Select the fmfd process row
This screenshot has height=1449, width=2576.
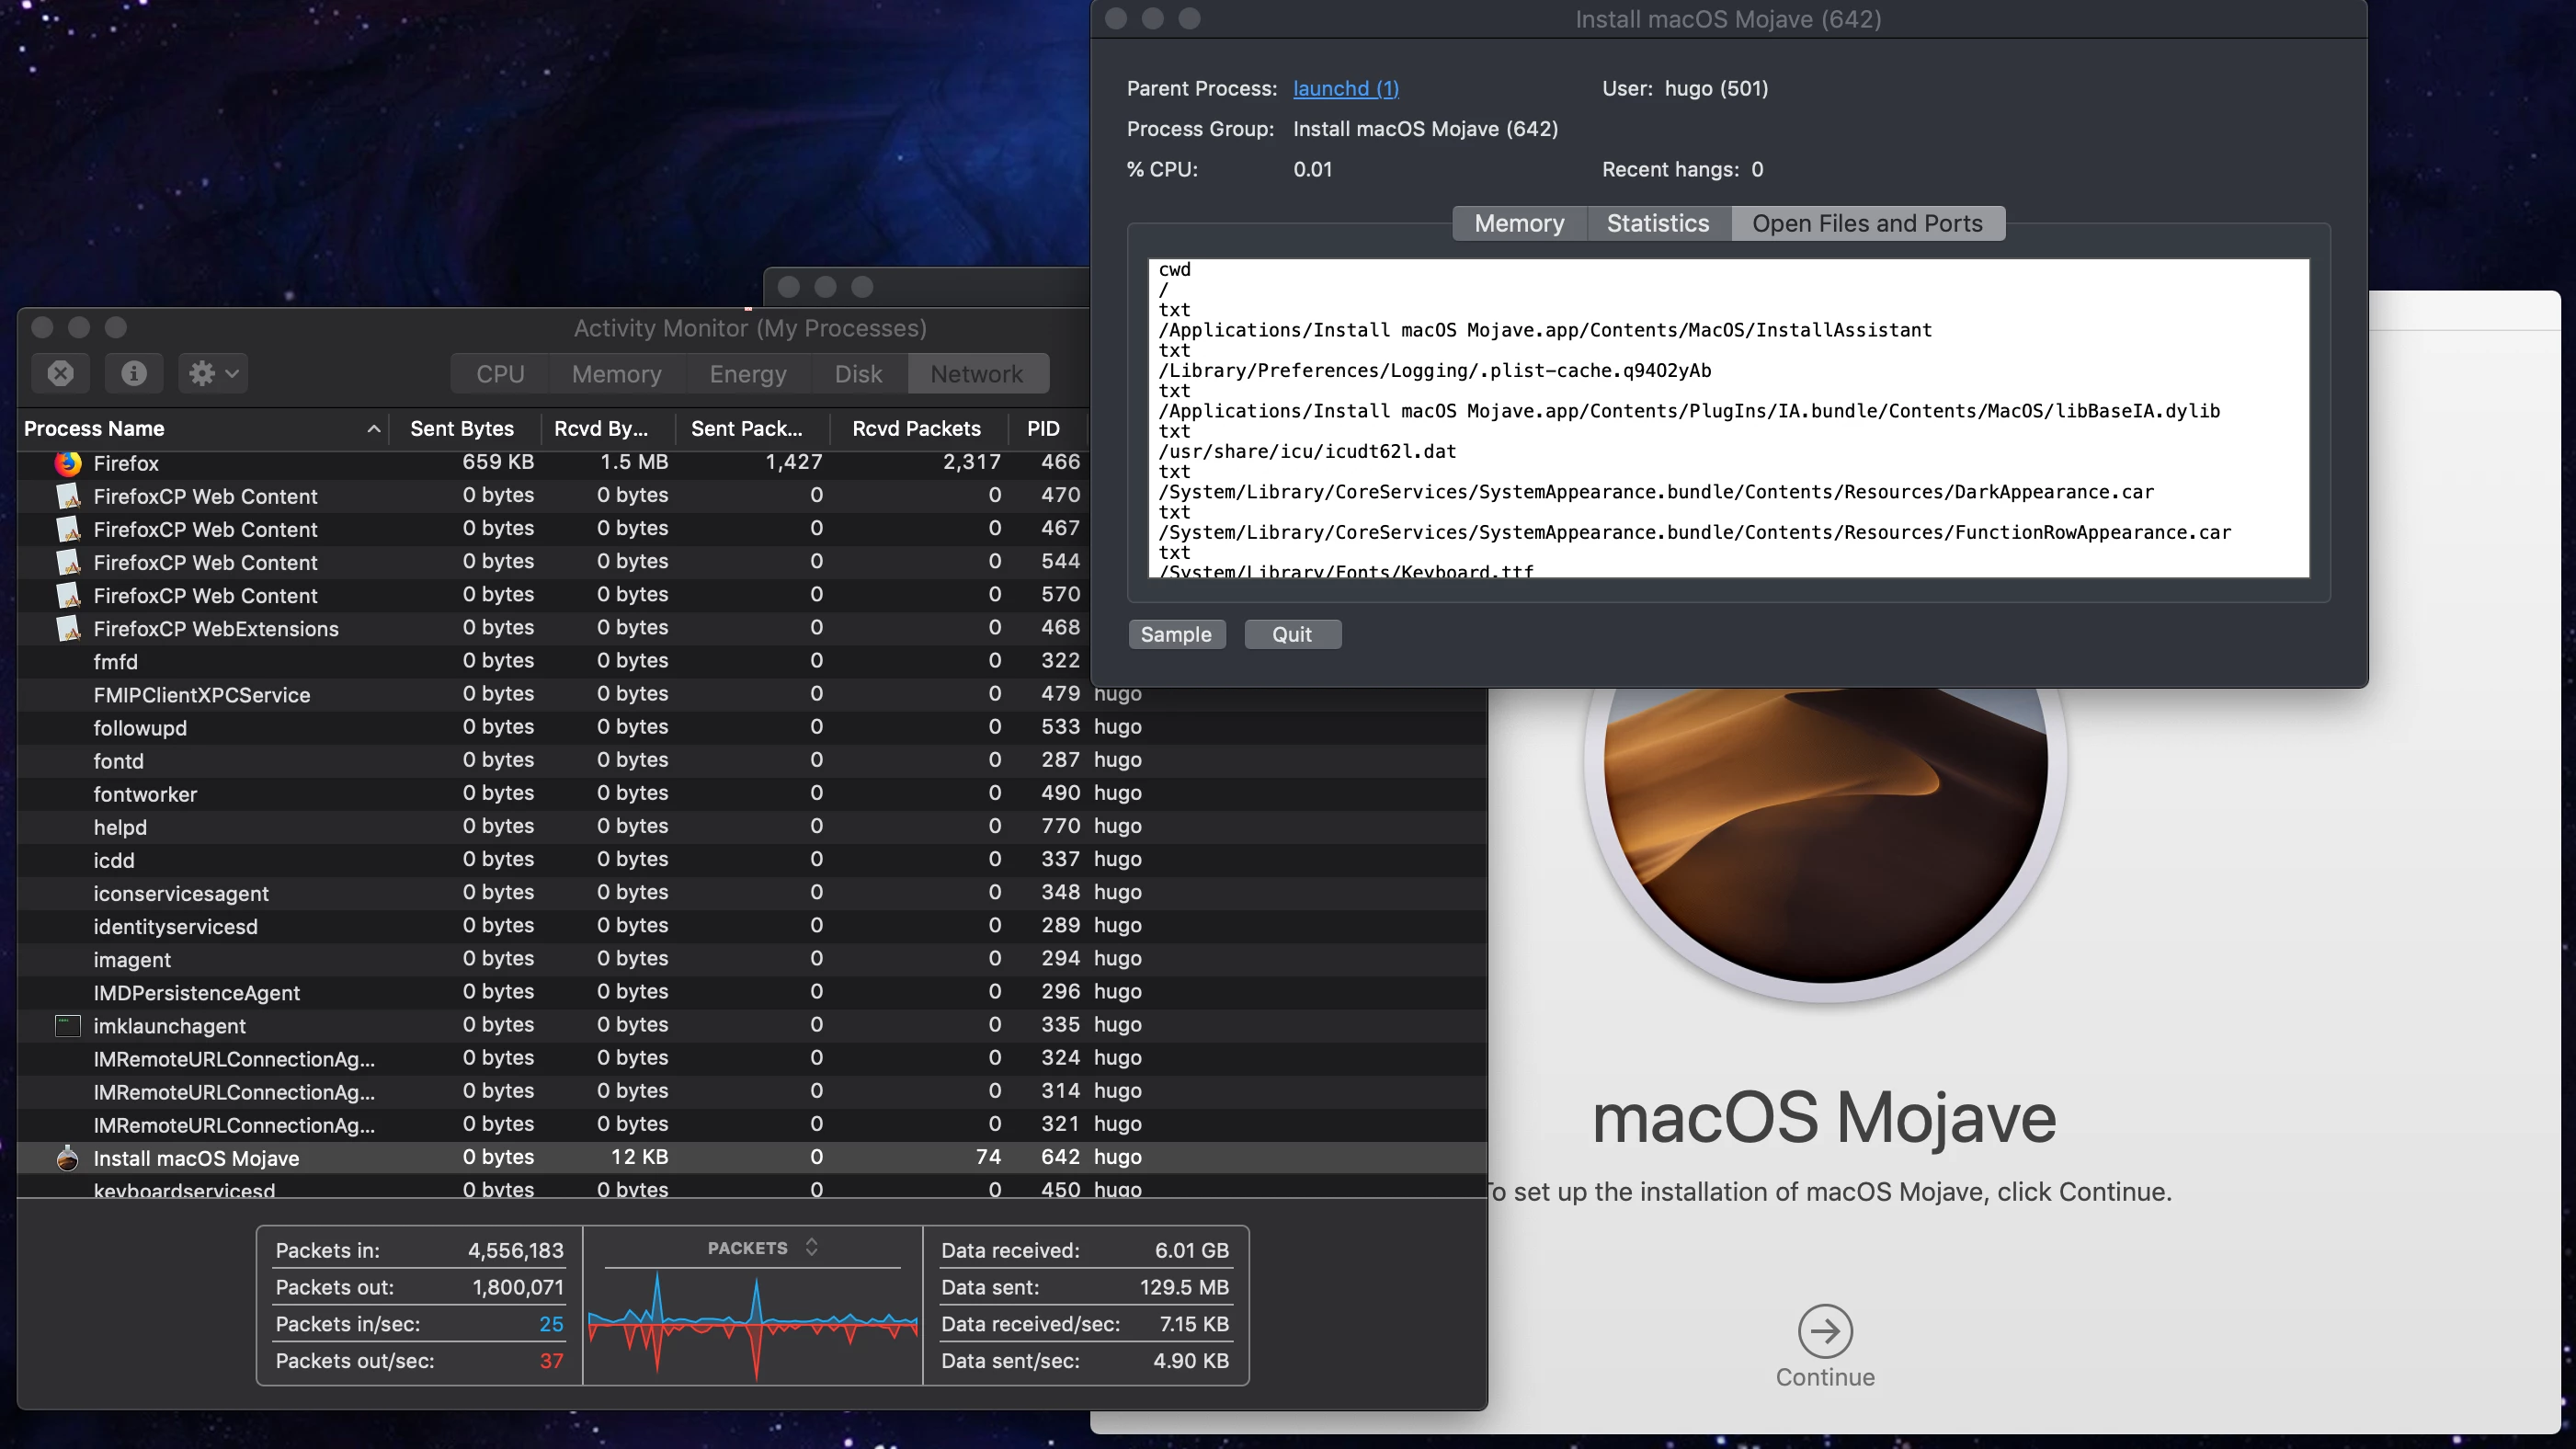553,661
